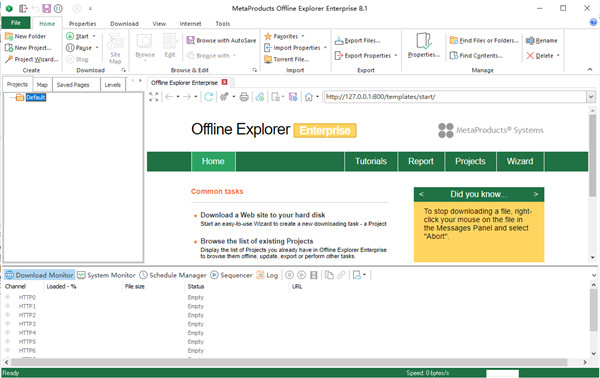Customize the quick access toolbar dropdown
Image resolution: width=600 pixels, height=378 pixels.
(90, 8)
